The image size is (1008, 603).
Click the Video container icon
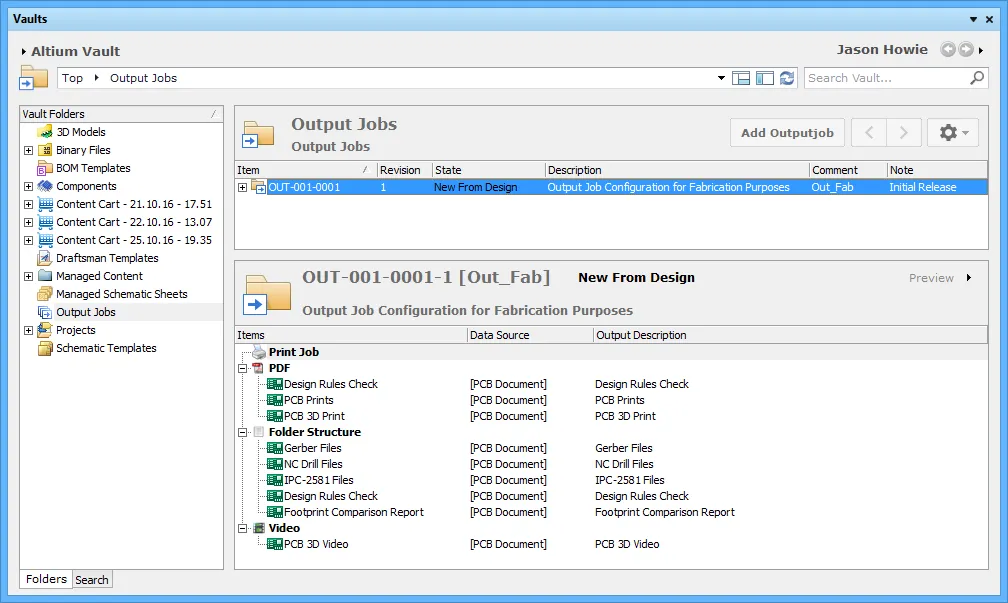point(258,528)
